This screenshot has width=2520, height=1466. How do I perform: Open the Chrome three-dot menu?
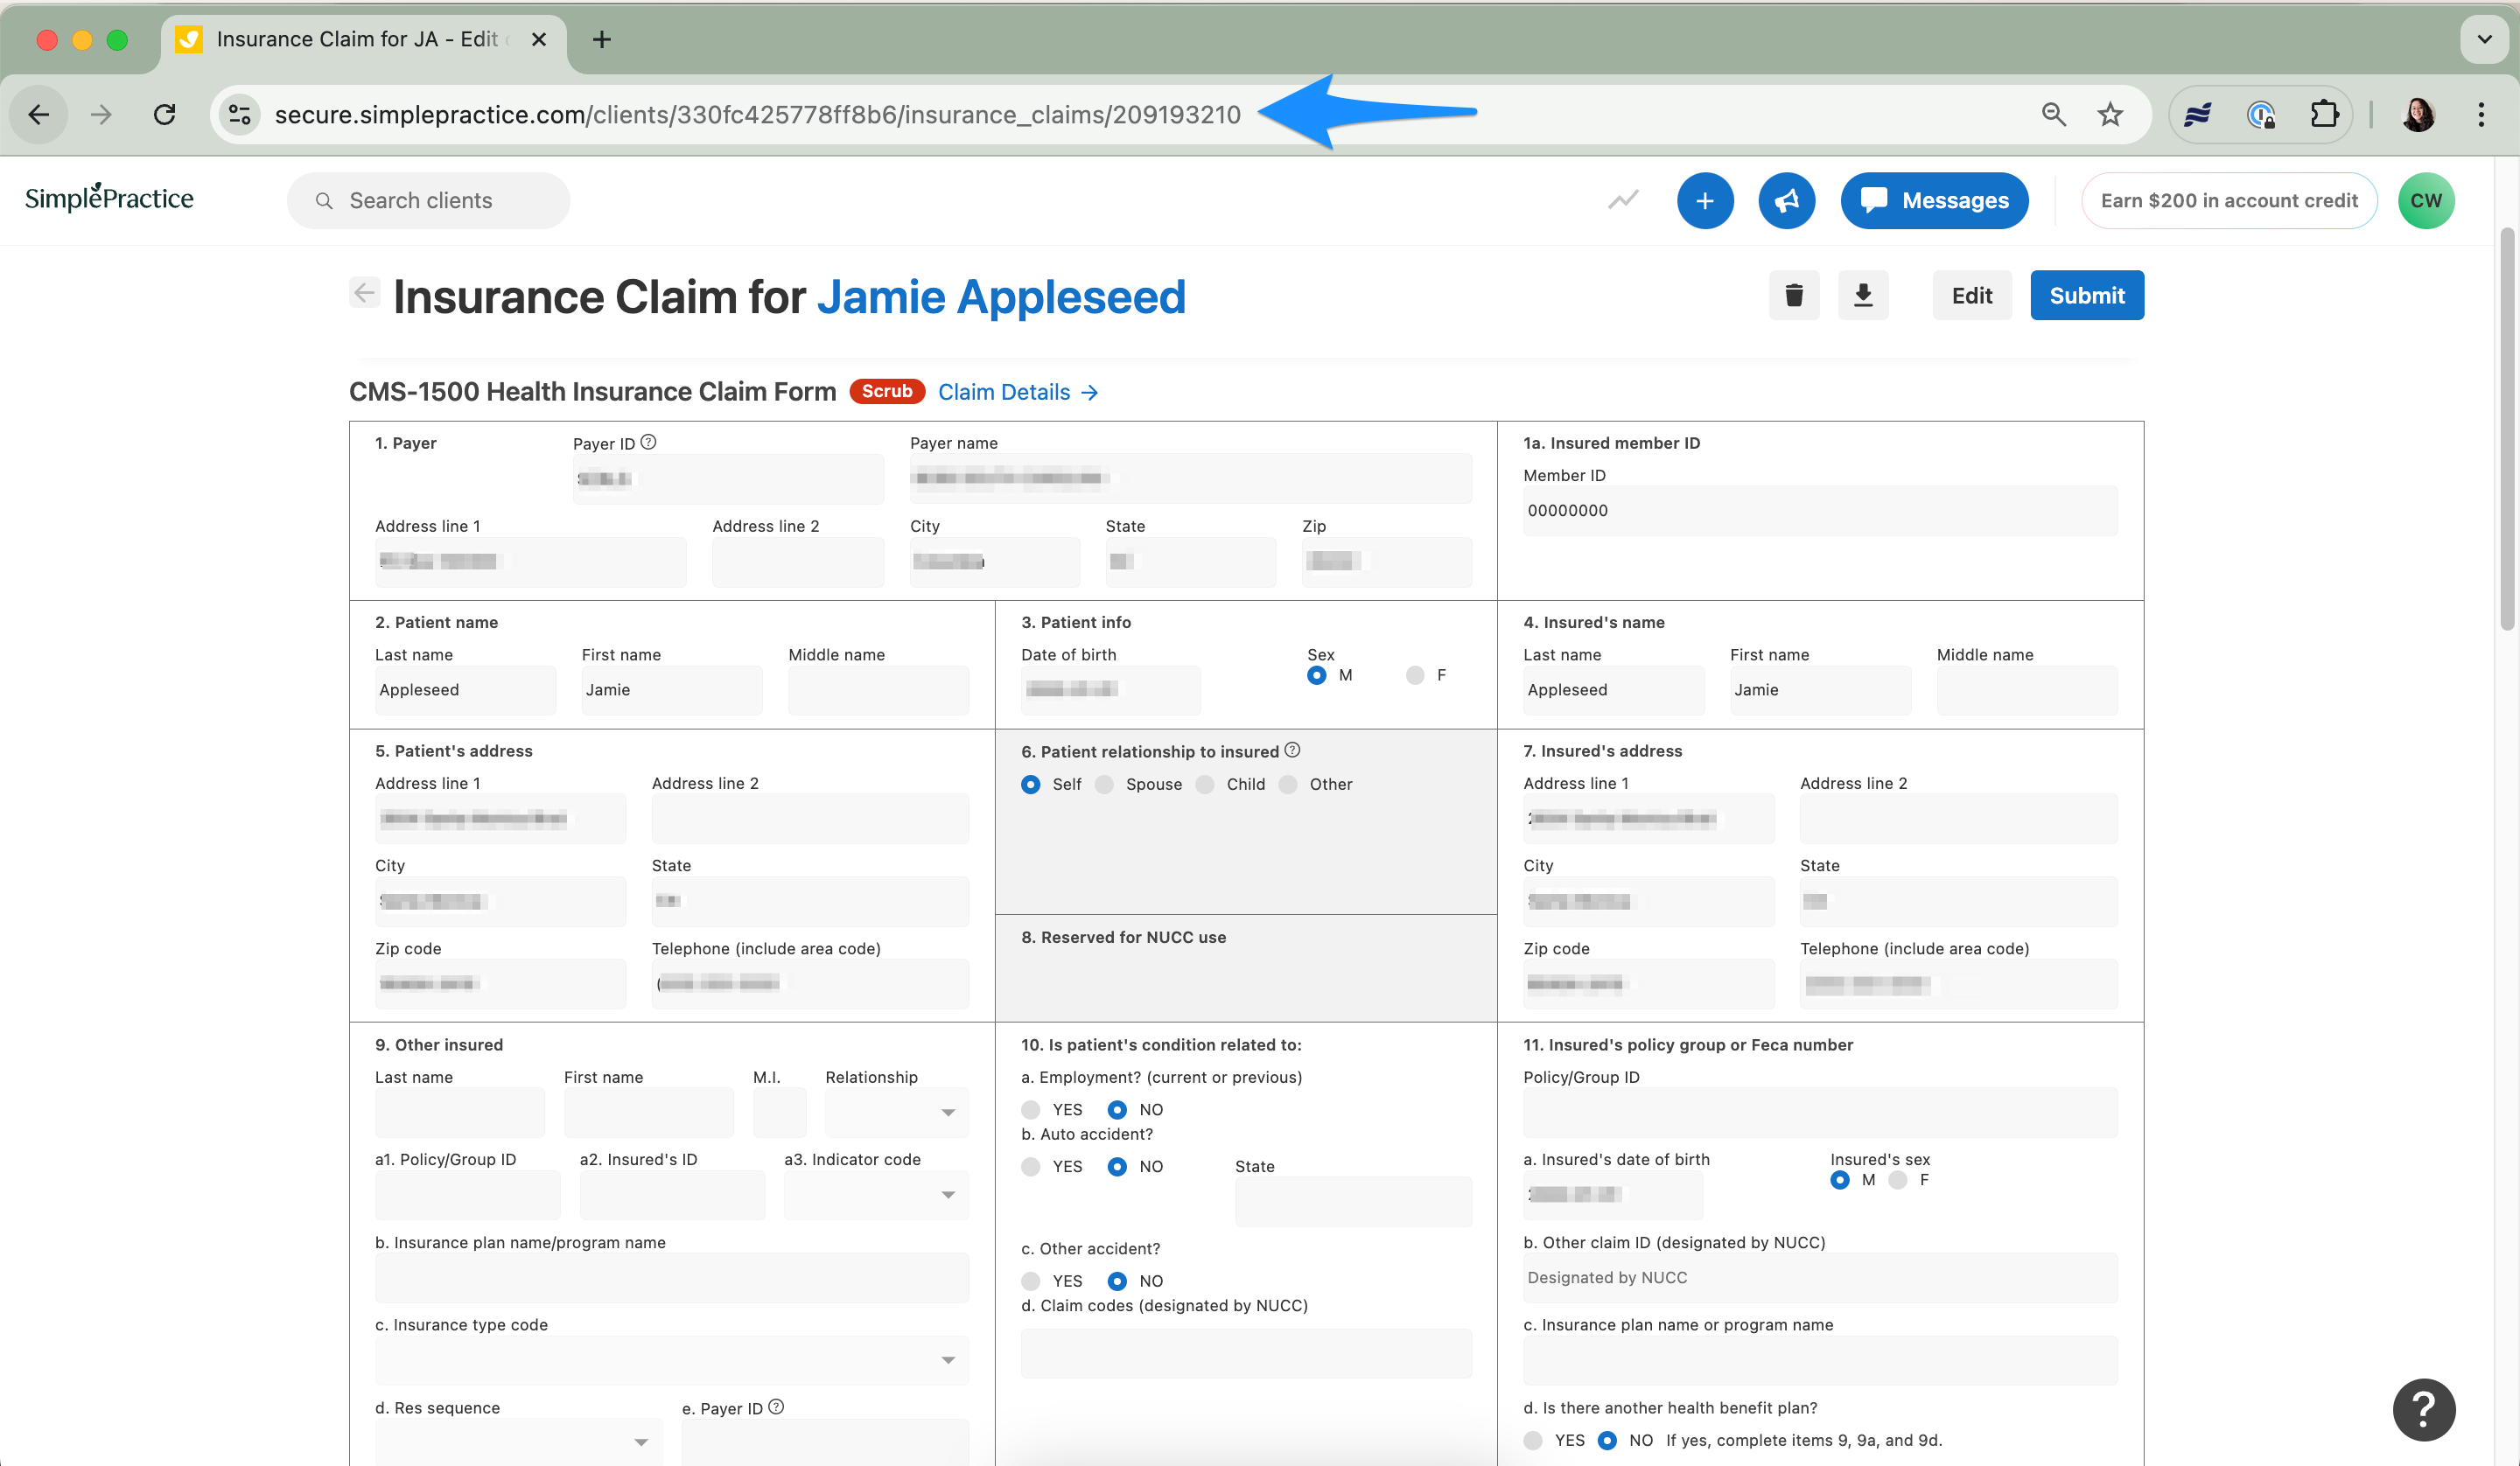pos(2481,115)
